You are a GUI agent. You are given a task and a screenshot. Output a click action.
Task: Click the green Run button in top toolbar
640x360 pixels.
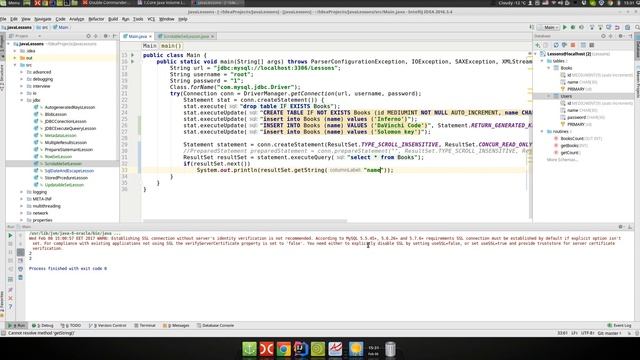[565, 27]
